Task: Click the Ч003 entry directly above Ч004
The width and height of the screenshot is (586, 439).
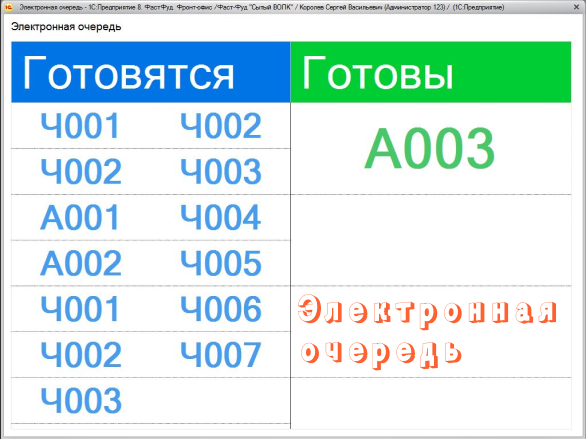Action: 221,171
